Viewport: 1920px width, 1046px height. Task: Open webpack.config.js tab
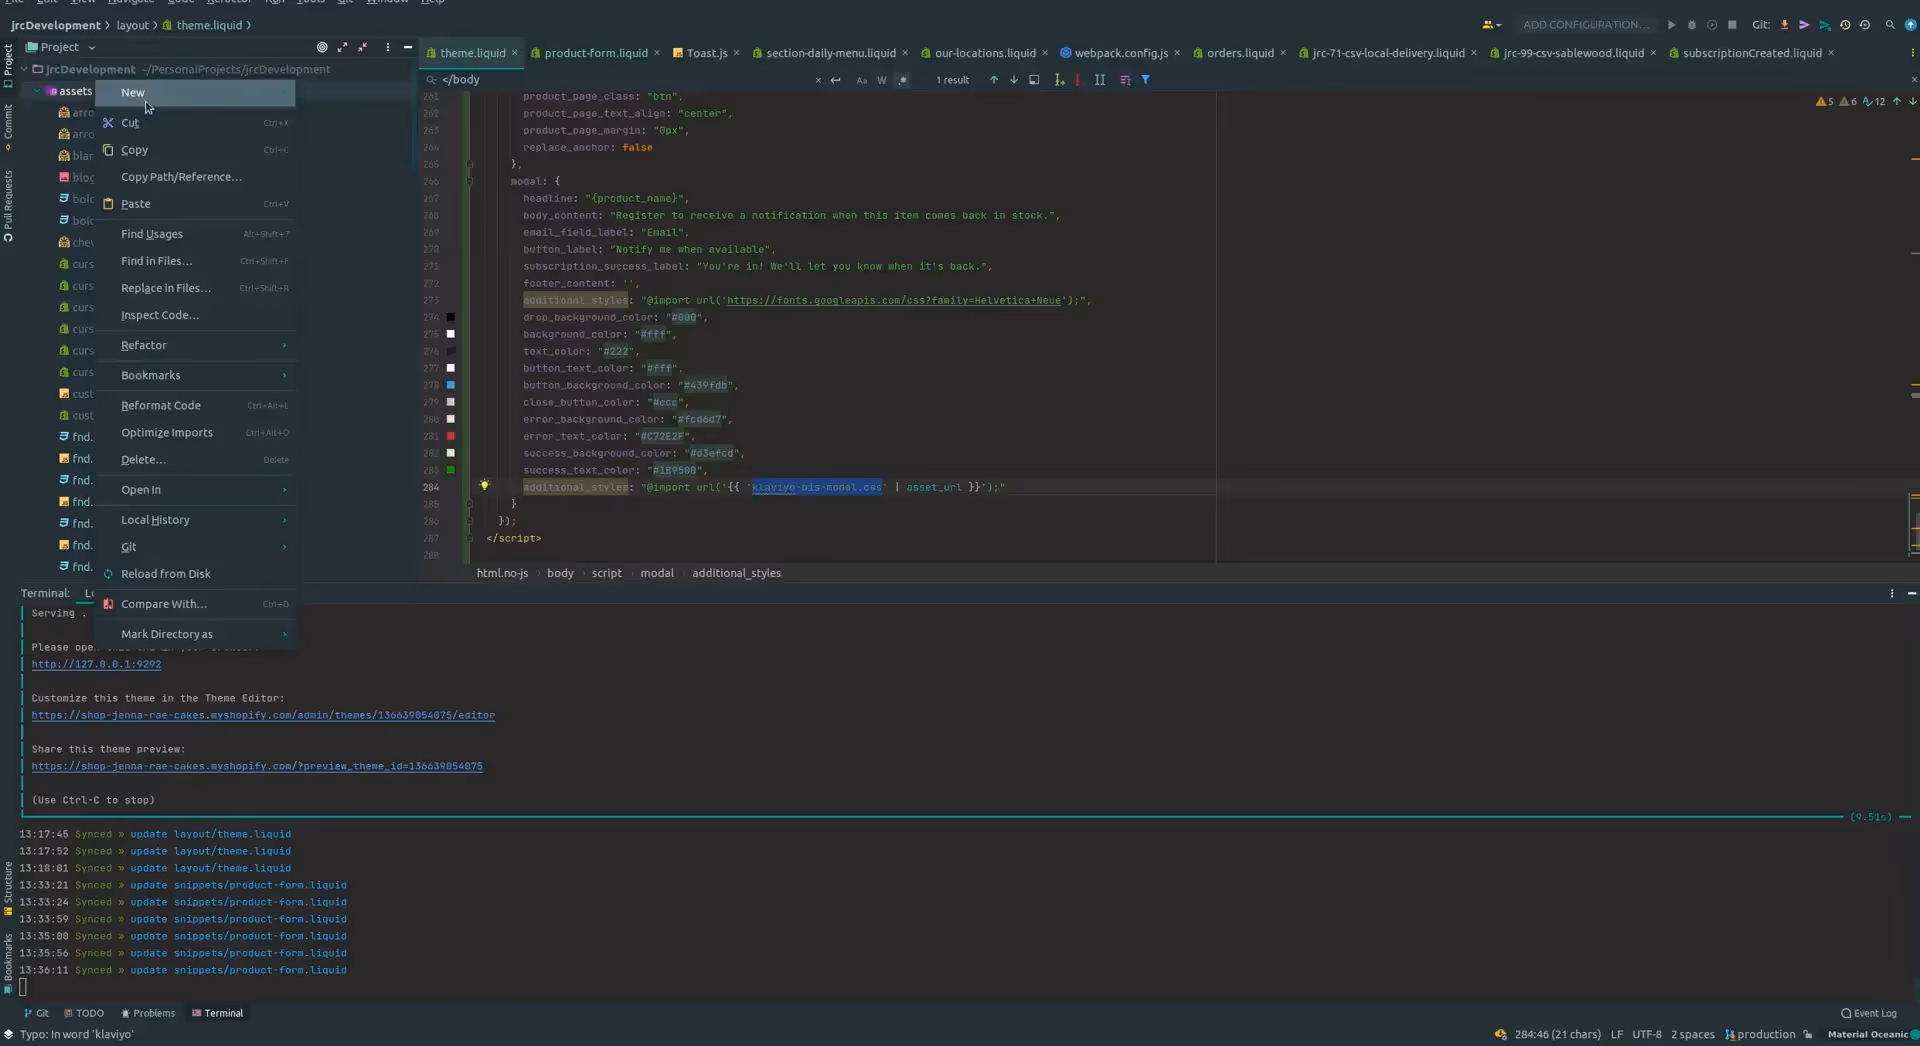[1121, 53]
